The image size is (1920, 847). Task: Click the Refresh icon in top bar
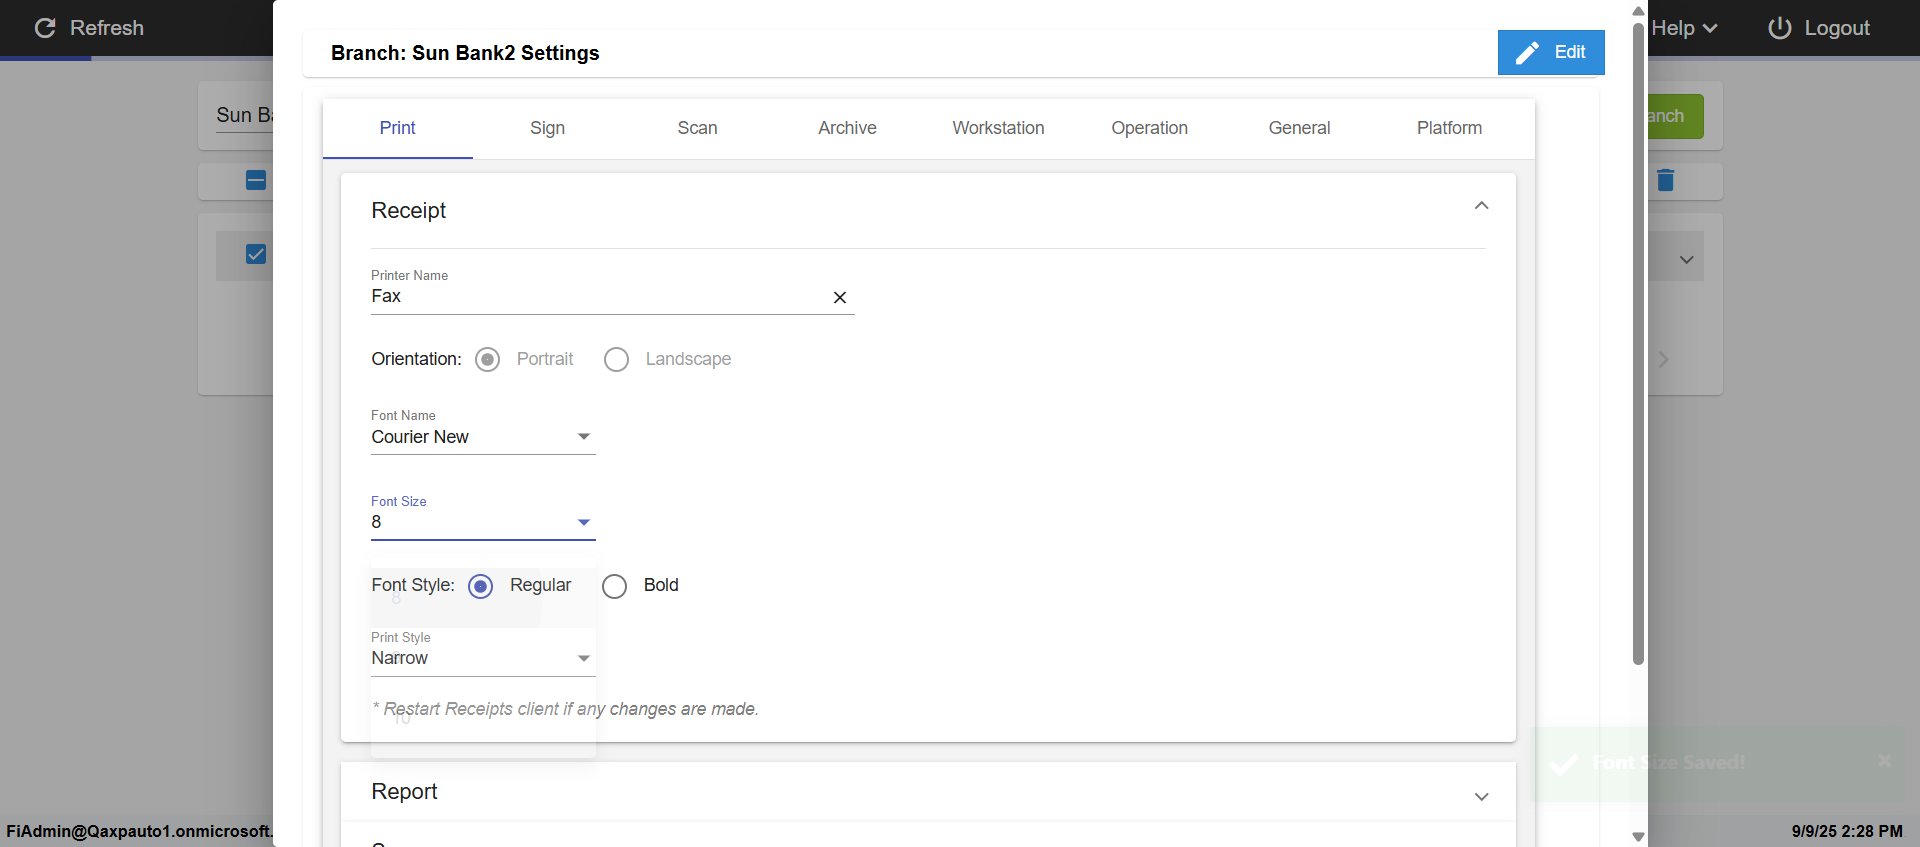tap(45, 28)
